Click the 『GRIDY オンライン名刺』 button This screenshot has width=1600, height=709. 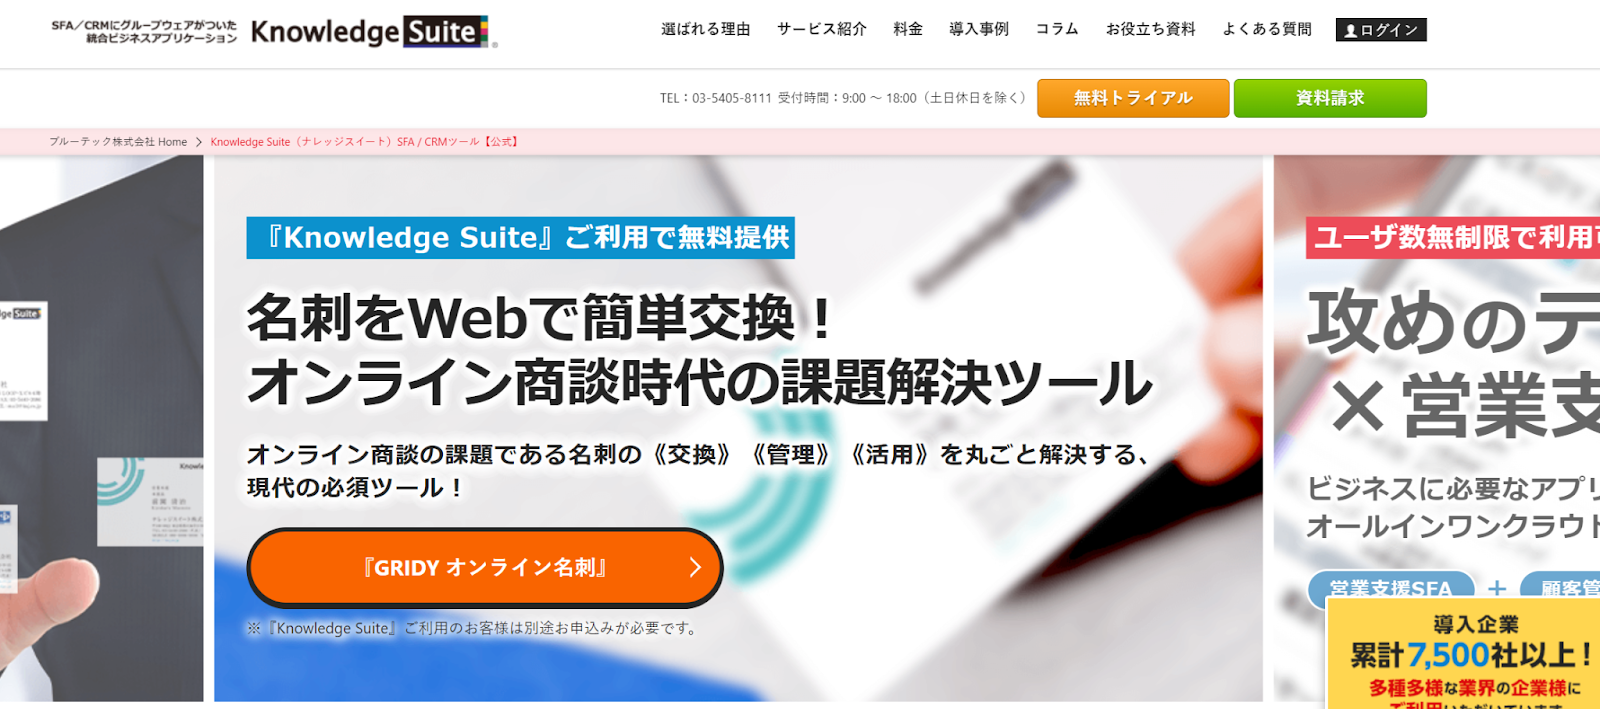point(485,568)
